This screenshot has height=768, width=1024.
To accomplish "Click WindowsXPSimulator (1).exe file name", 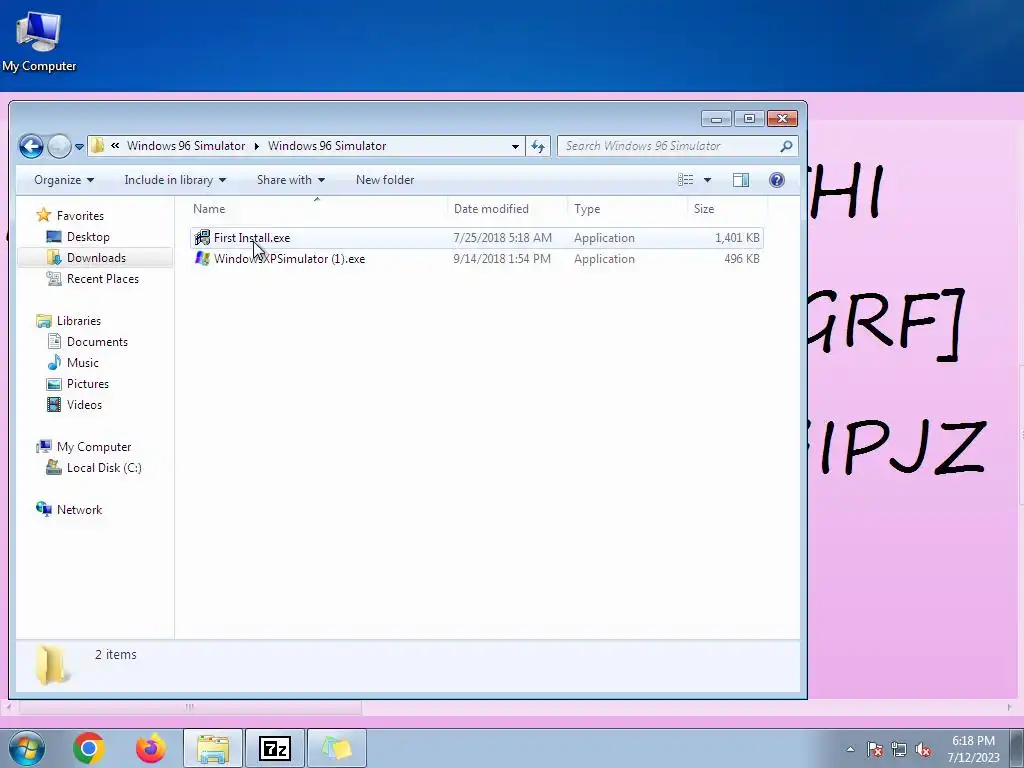I will (289, 259).
